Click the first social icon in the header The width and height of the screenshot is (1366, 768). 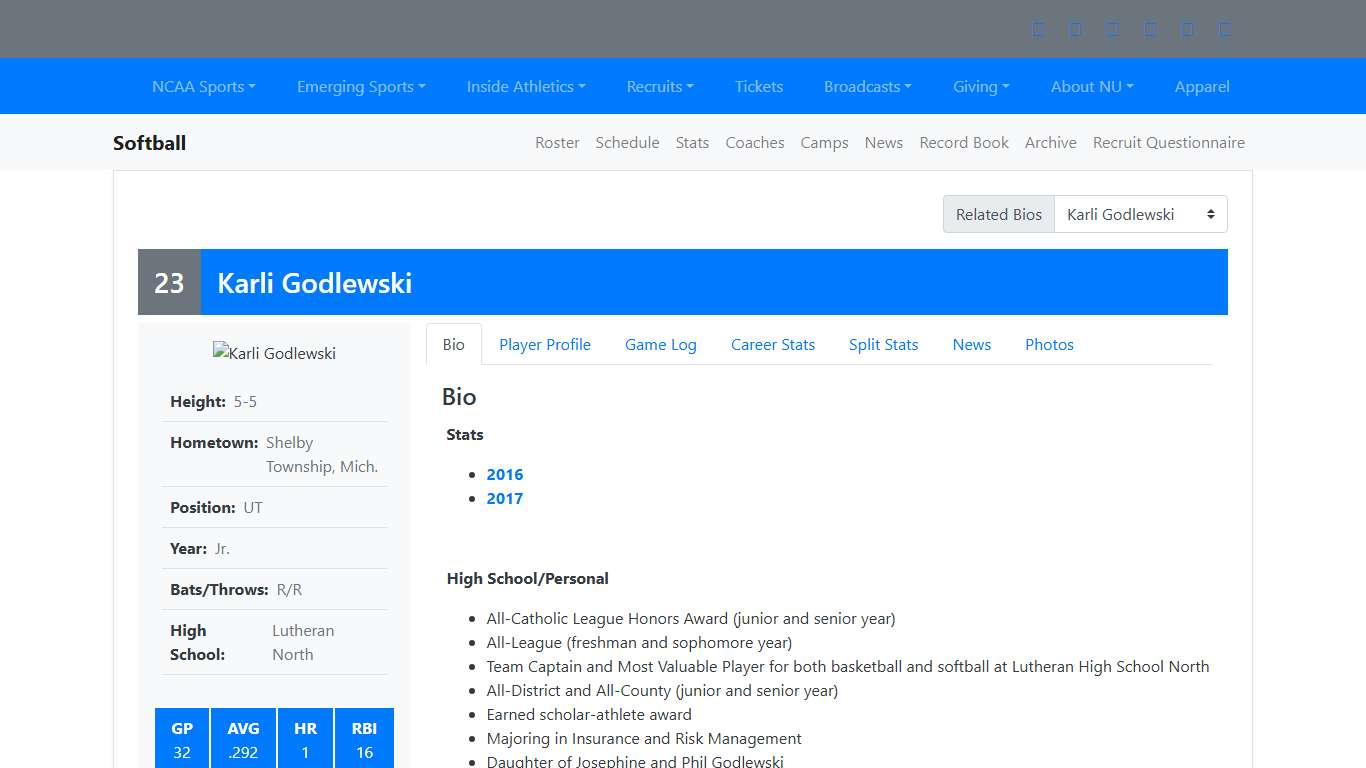pyautogui.click(x=1038, y=29)
